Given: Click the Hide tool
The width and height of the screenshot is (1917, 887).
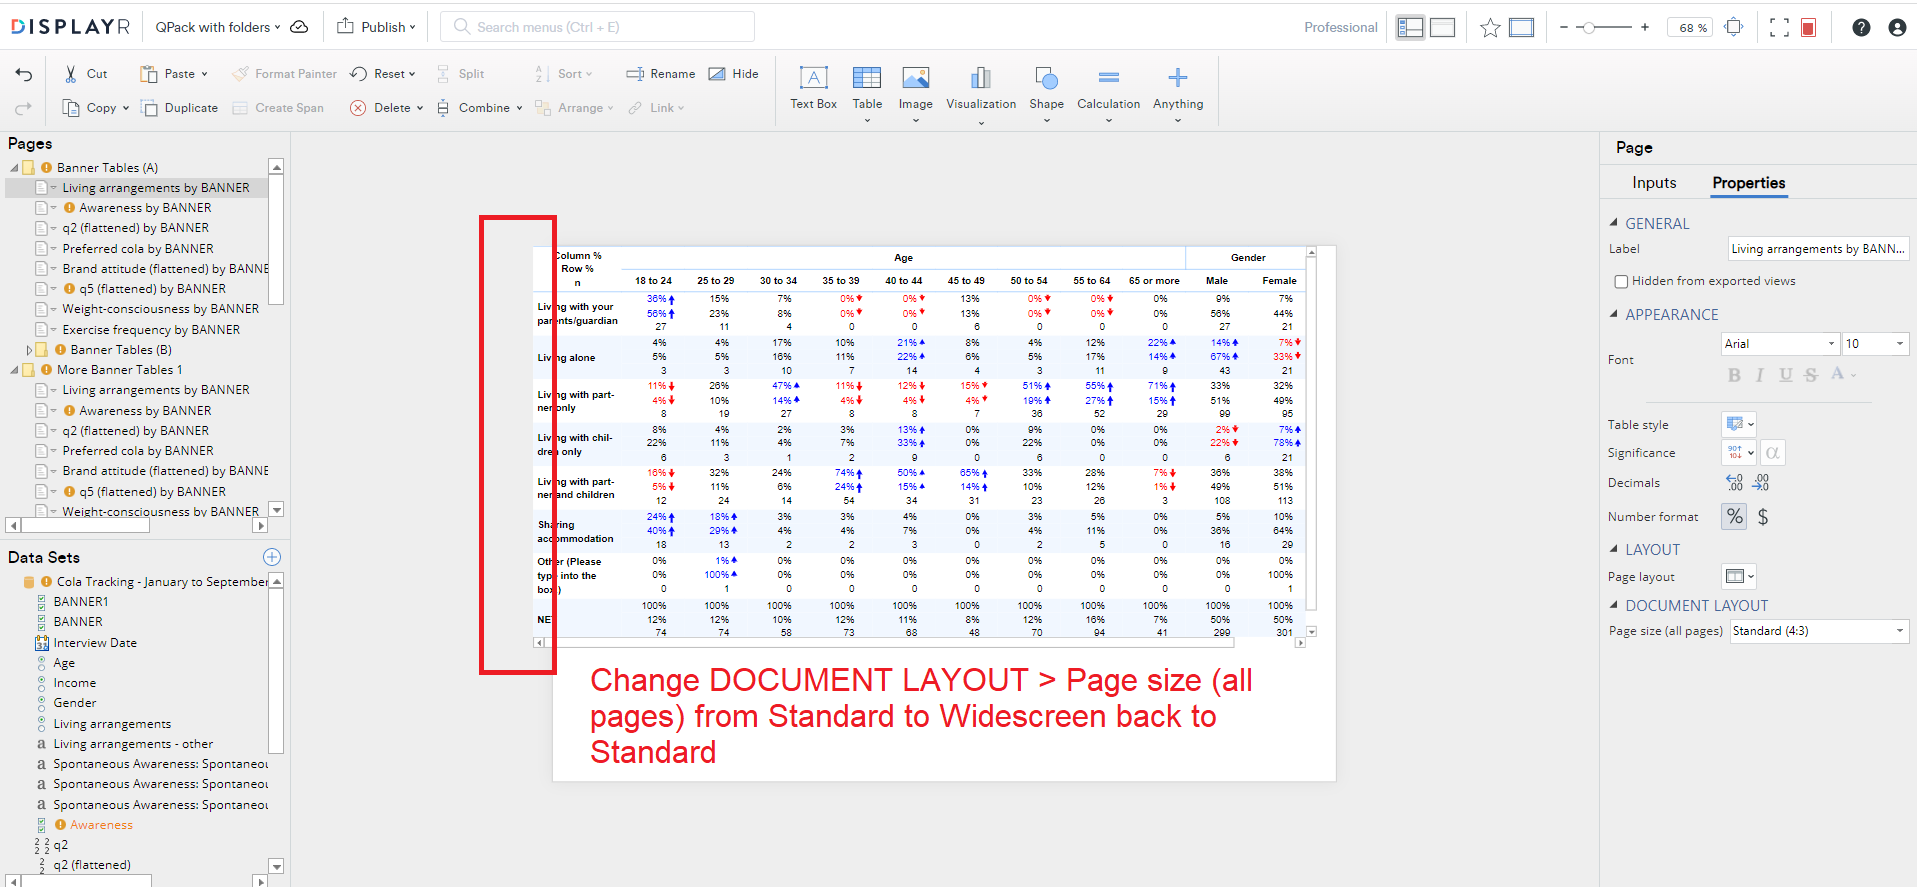Looking at the screenshot, I should tap(734, 74).
